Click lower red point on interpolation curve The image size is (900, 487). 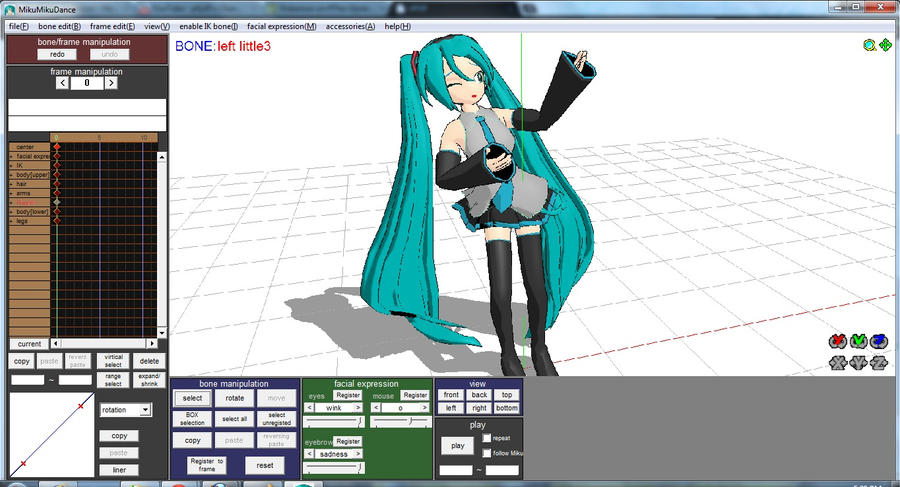(x=23, y=463)
